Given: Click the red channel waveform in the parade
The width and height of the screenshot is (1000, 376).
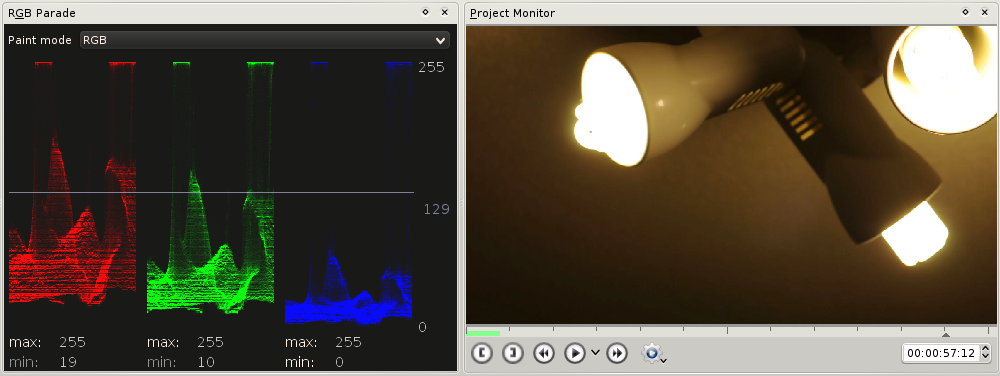Looking at the screenshot, I should pos(72,184).
